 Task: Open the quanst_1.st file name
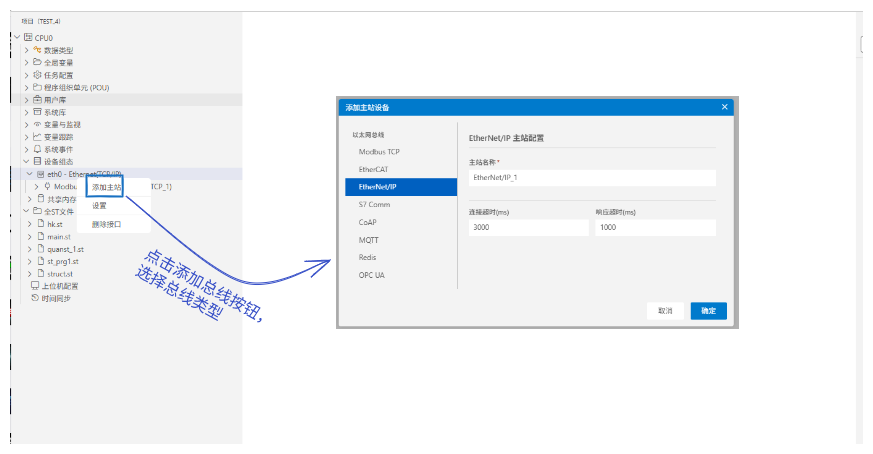click(65, 249)
